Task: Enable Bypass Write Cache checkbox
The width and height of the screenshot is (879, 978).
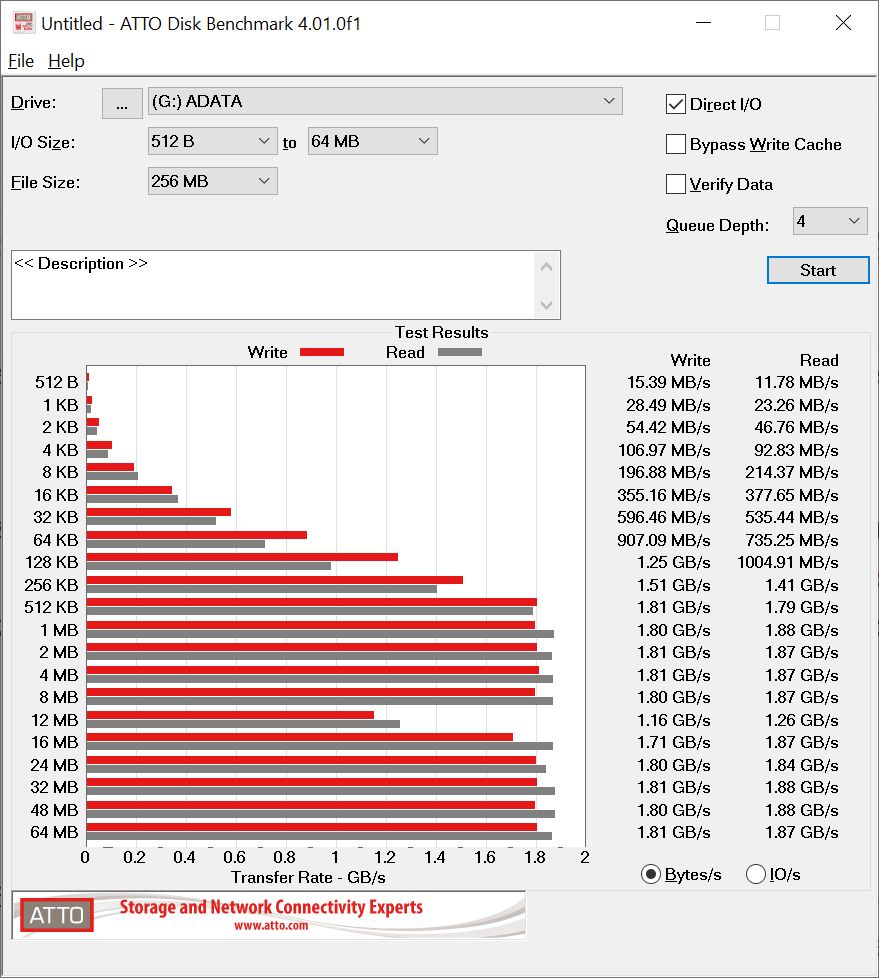Action: pos(676,144)
